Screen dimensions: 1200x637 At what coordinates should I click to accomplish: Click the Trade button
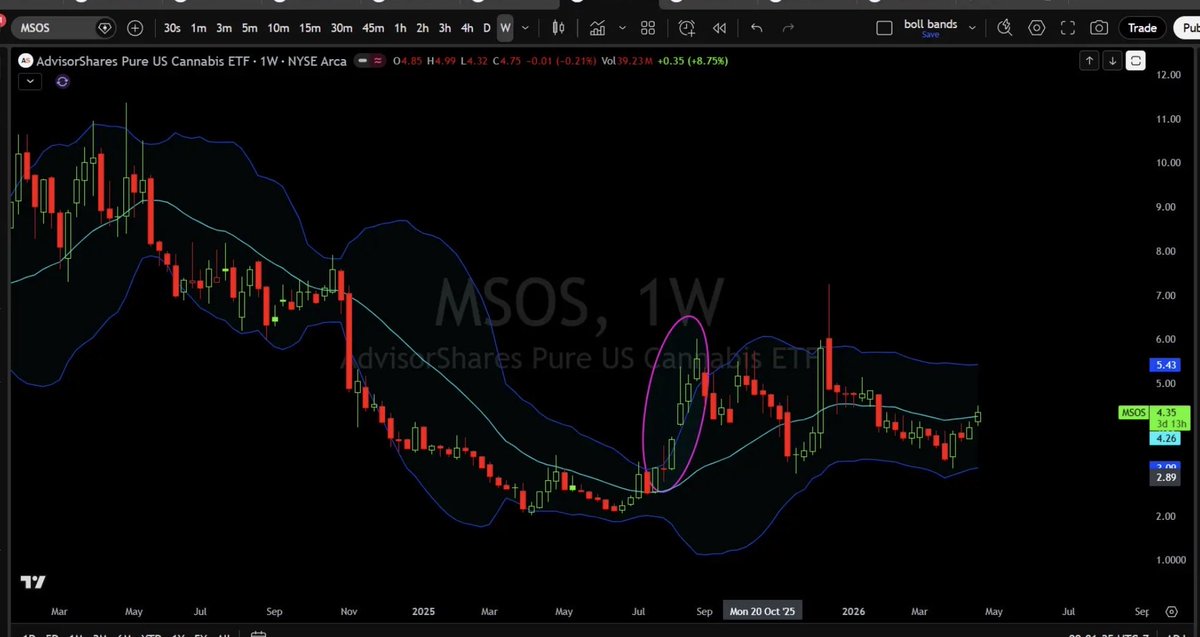point(1142,27)
